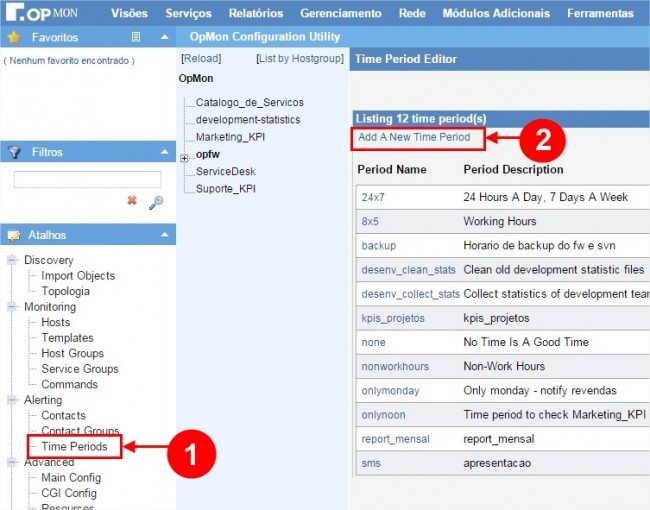Open the Módulos Adicionais menu
This screenshot has height=510, width=650.
(x=496, y=14)
